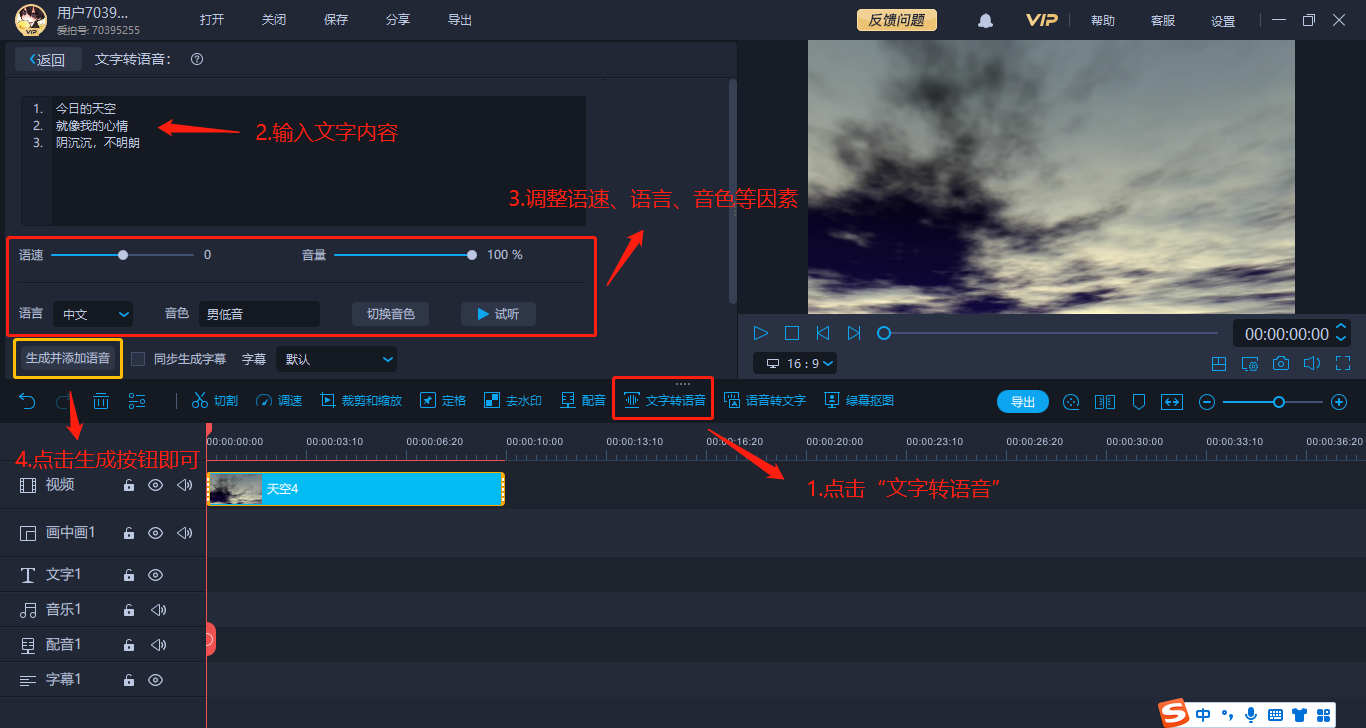Select the 切割 split tool

[214, 401]
